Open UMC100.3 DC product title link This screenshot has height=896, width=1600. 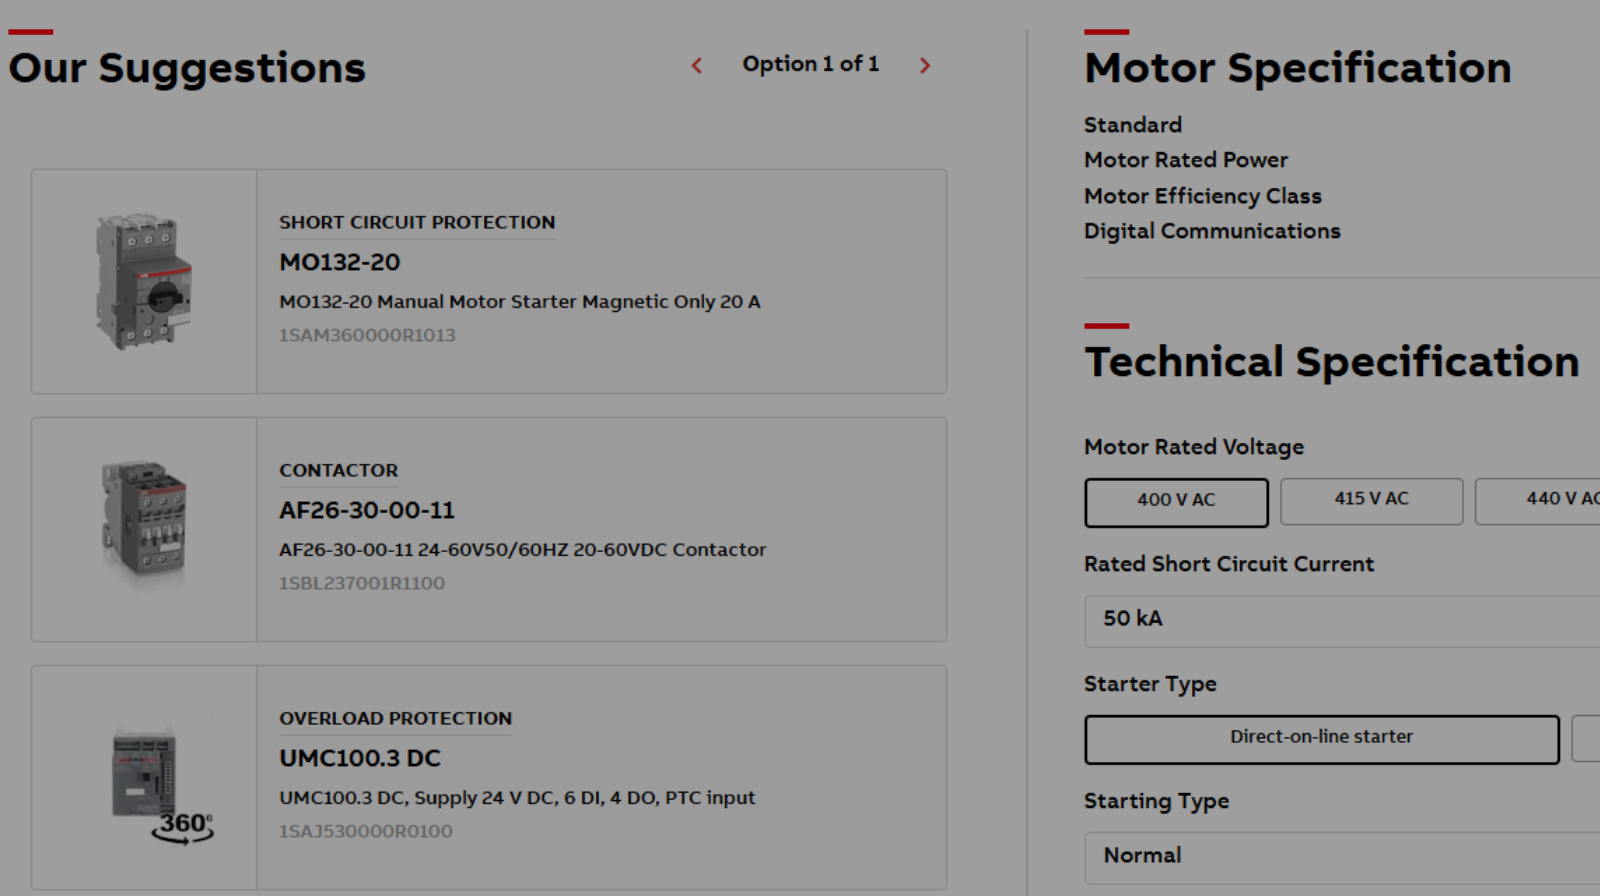(x=359, y=759)
